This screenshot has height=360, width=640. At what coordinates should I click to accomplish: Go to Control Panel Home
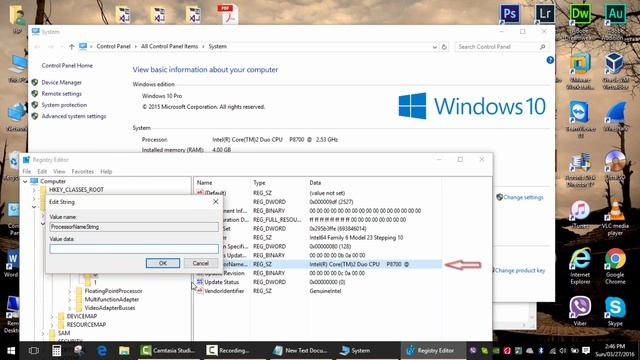pyautogui.click(x=67, y=66)
